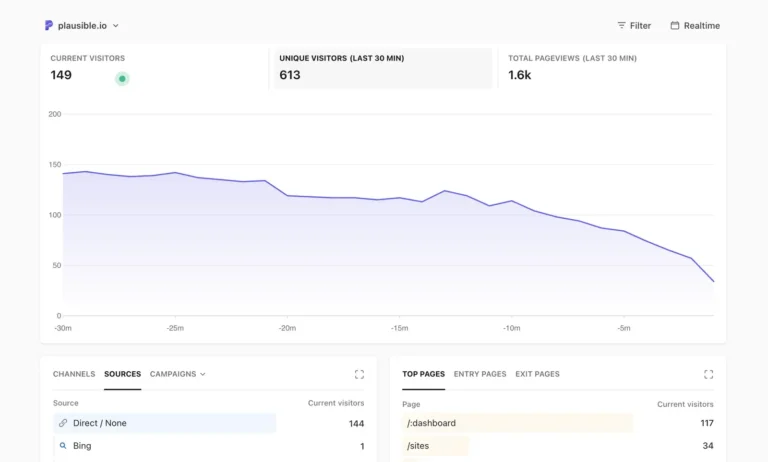
Task: Click the 144 visitors value for Direct
Action: coord(357,424)
